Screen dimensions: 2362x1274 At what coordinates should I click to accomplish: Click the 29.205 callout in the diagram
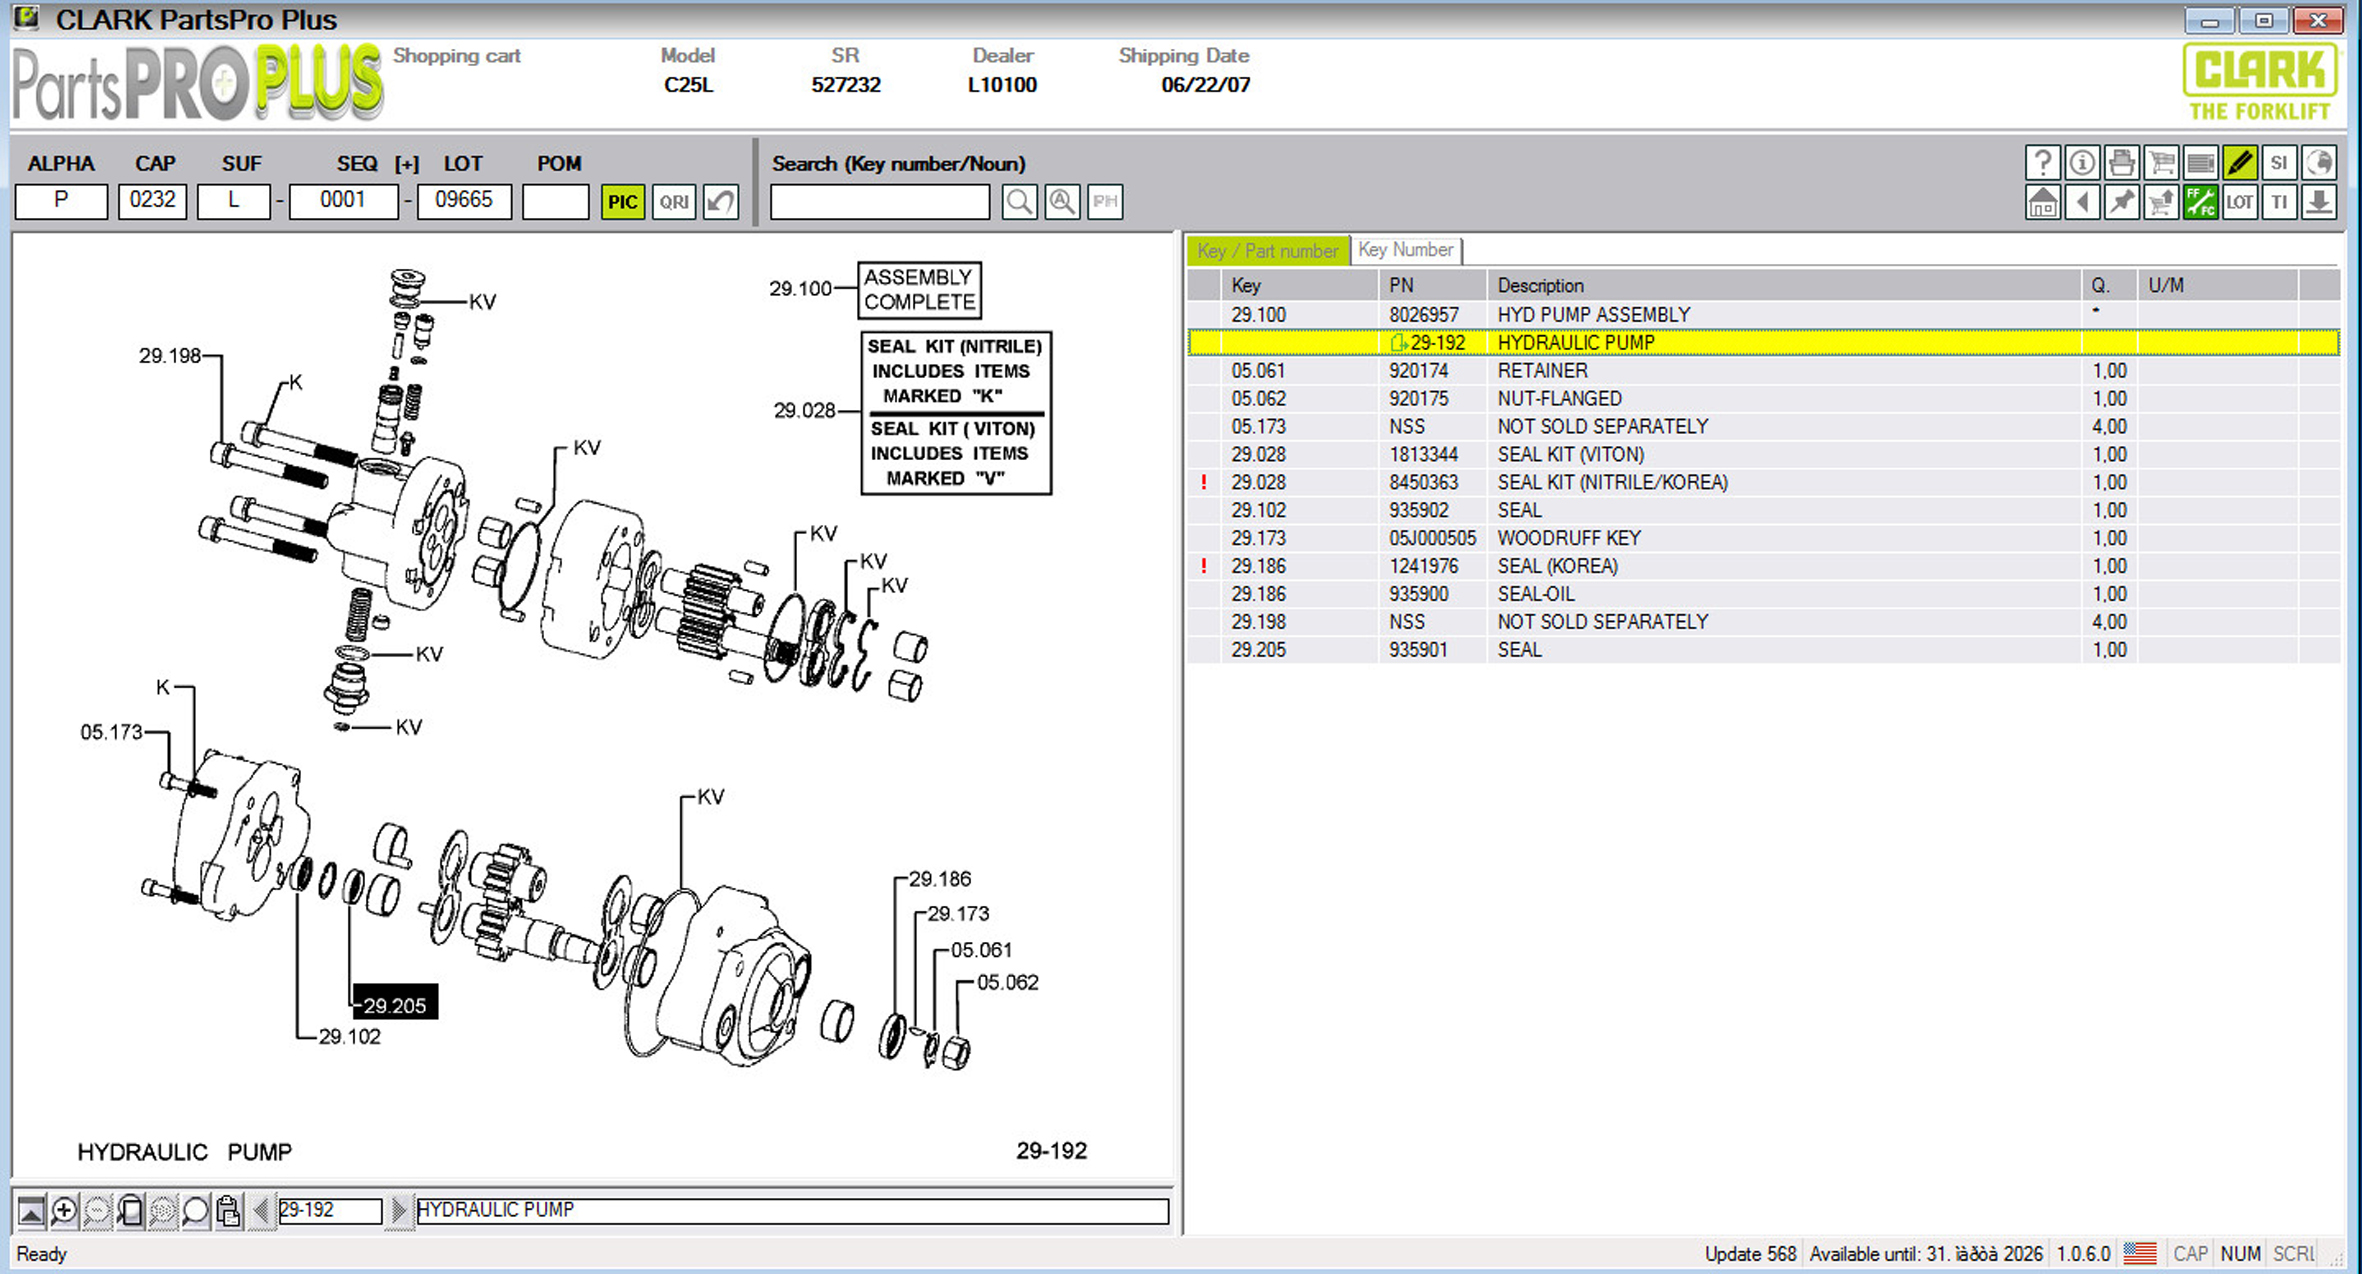(394, 1005)
